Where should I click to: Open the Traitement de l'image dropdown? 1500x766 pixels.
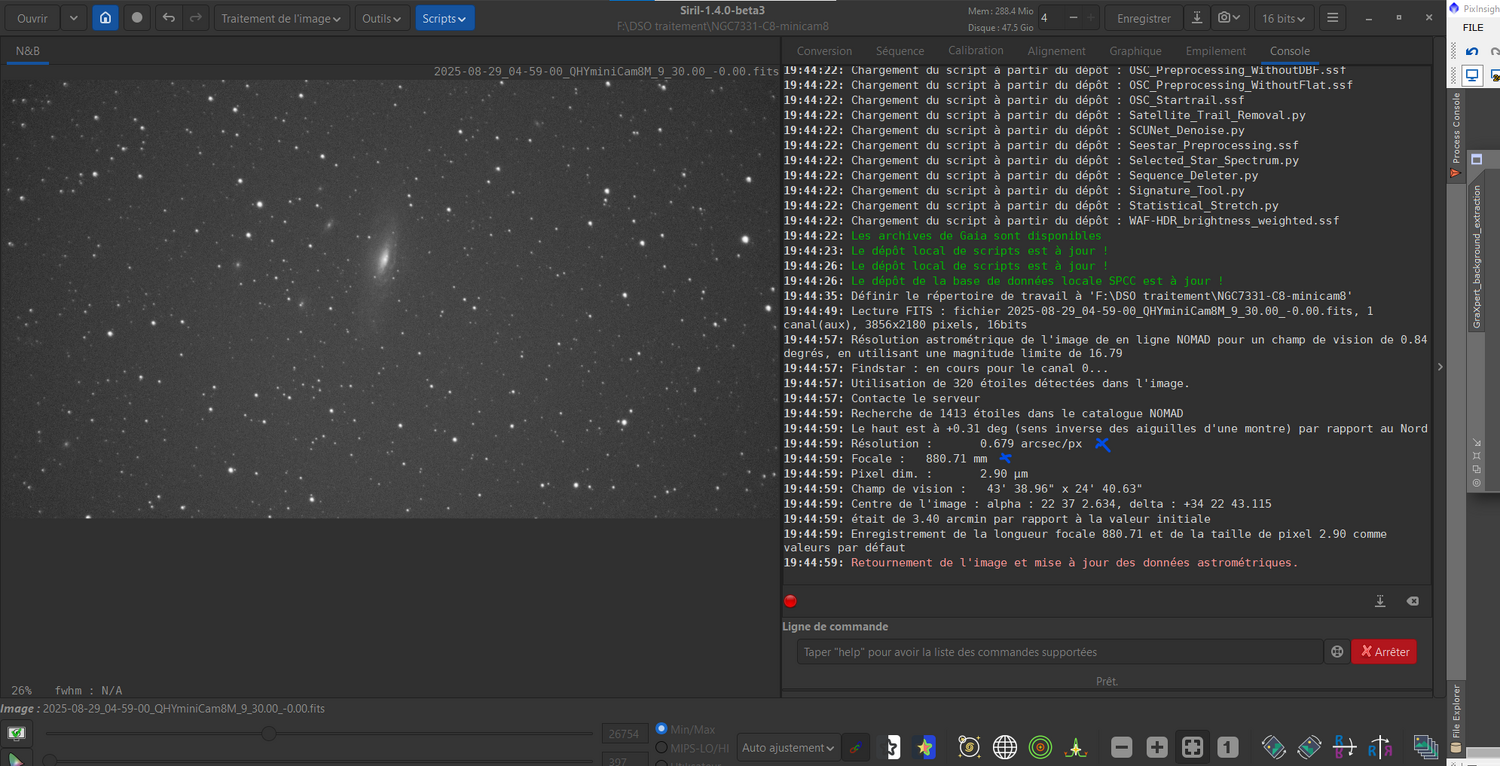281,18
